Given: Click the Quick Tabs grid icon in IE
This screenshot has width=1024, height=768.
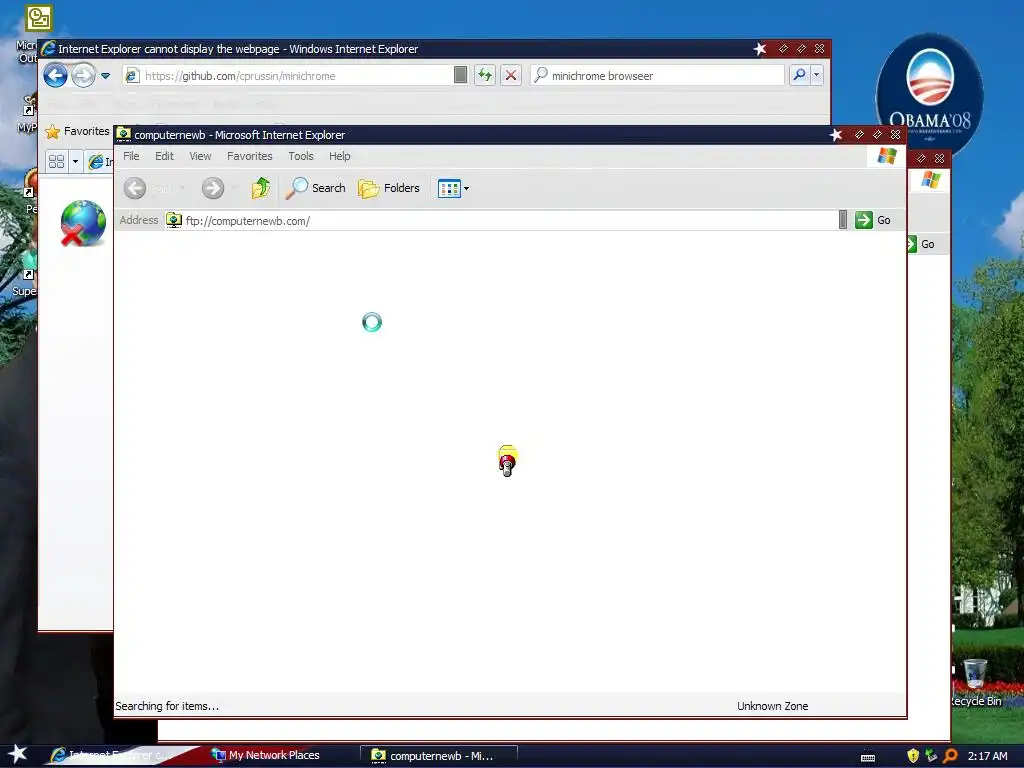Looking at the screenshot, I should tap(57, 161).
